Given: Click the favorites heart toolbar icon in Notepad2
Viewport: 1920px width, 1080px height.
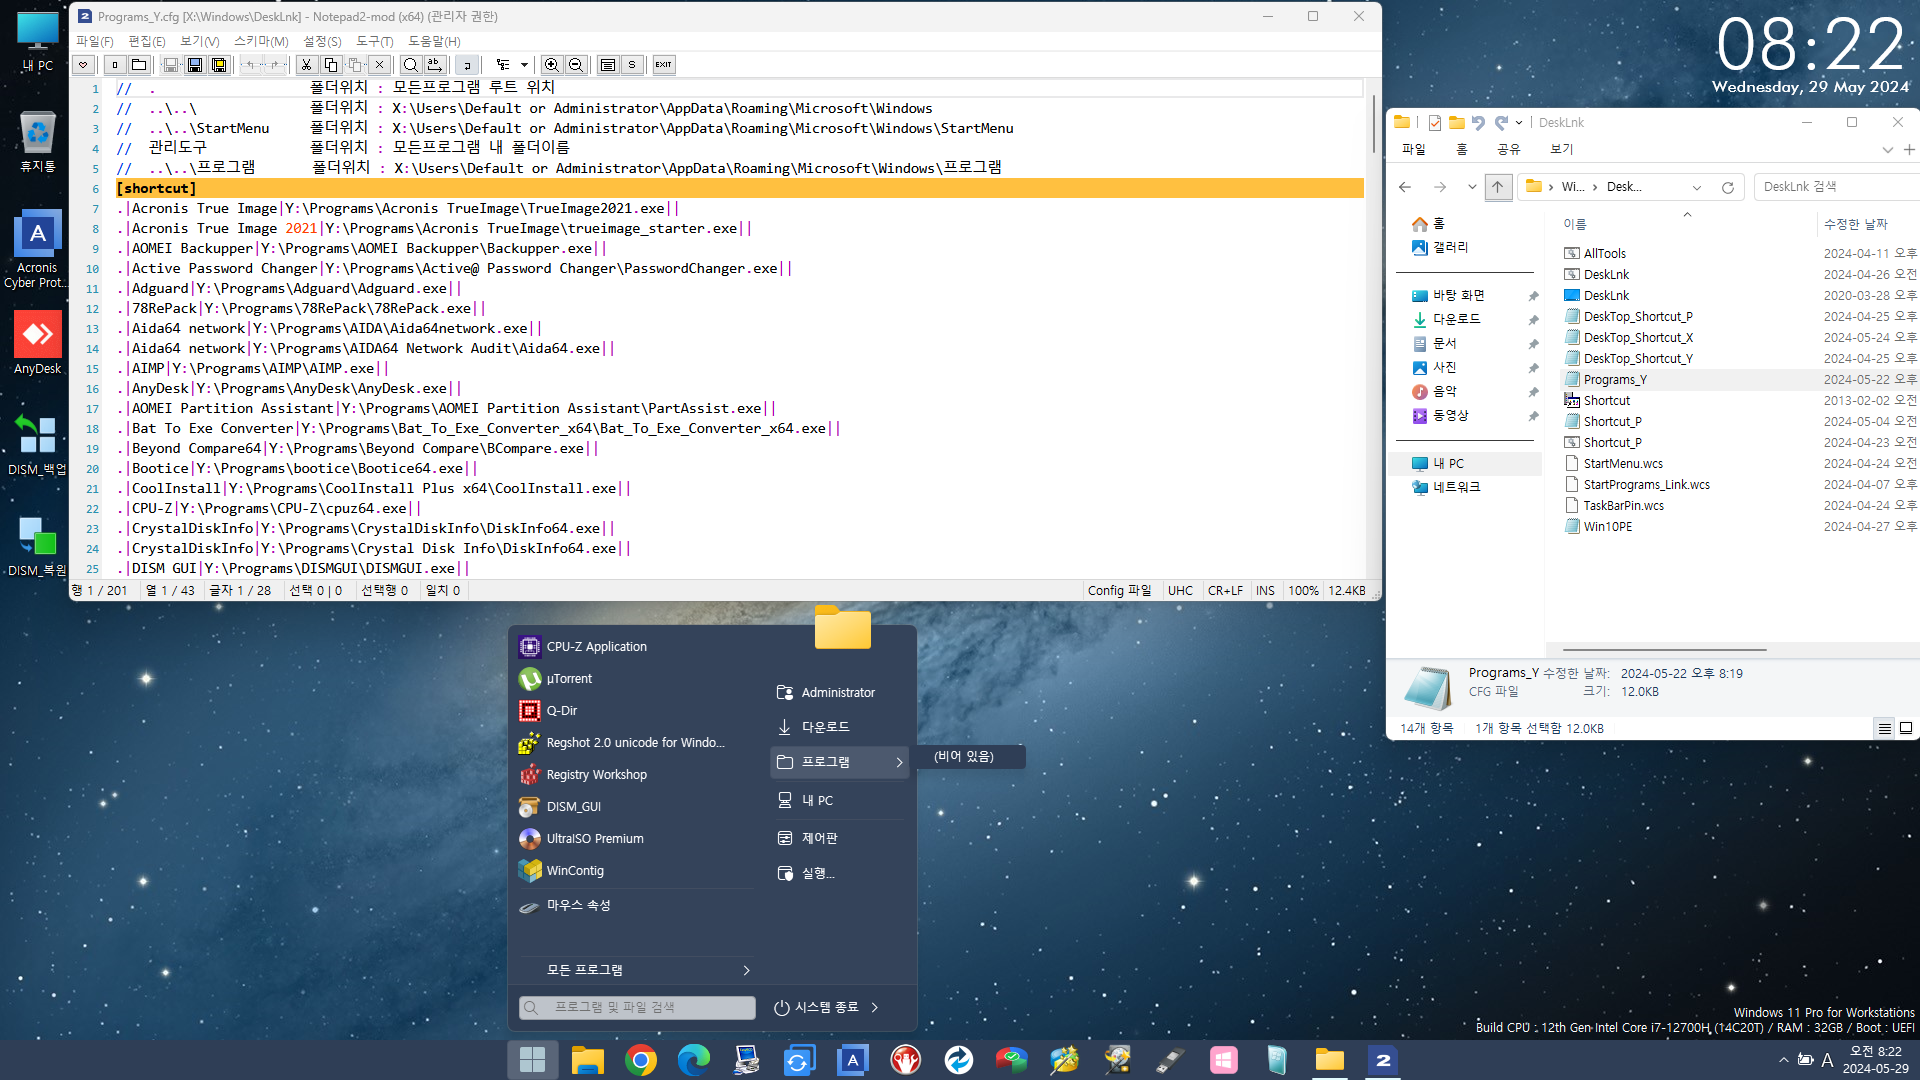Looking at the screenshot, I should (x=84, y=65).
